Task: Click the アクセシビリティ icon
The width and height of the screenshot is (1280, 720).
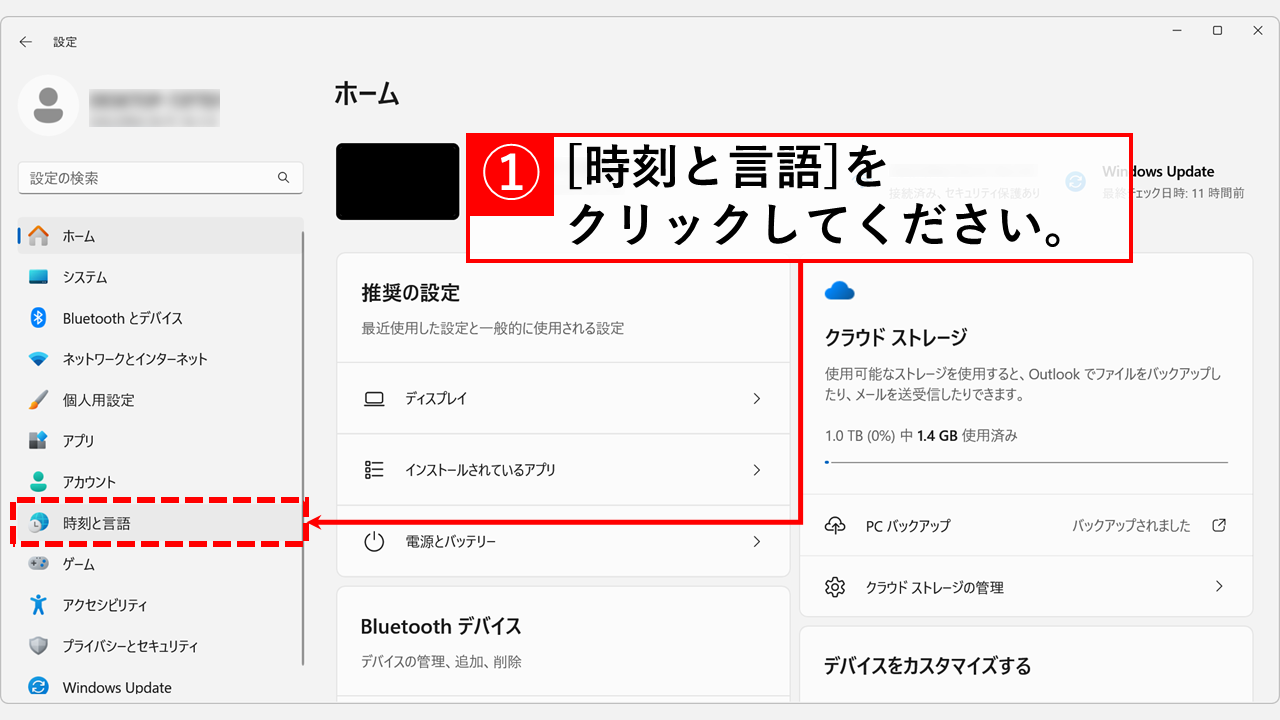Action: click(37, 604)
